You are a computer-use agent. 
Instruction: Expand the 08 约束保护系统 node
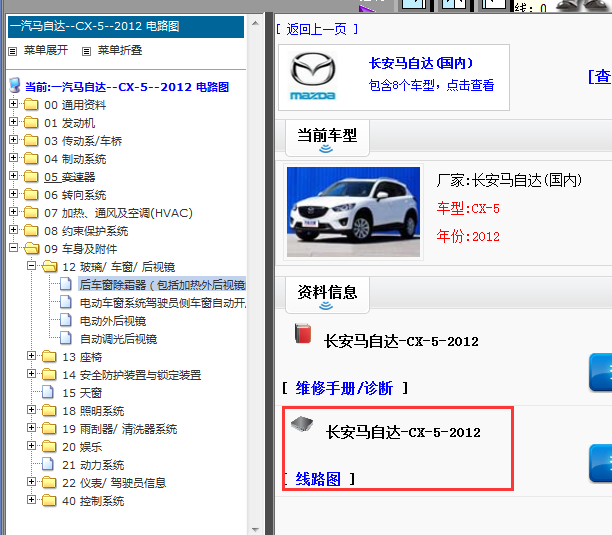[13, 229]
